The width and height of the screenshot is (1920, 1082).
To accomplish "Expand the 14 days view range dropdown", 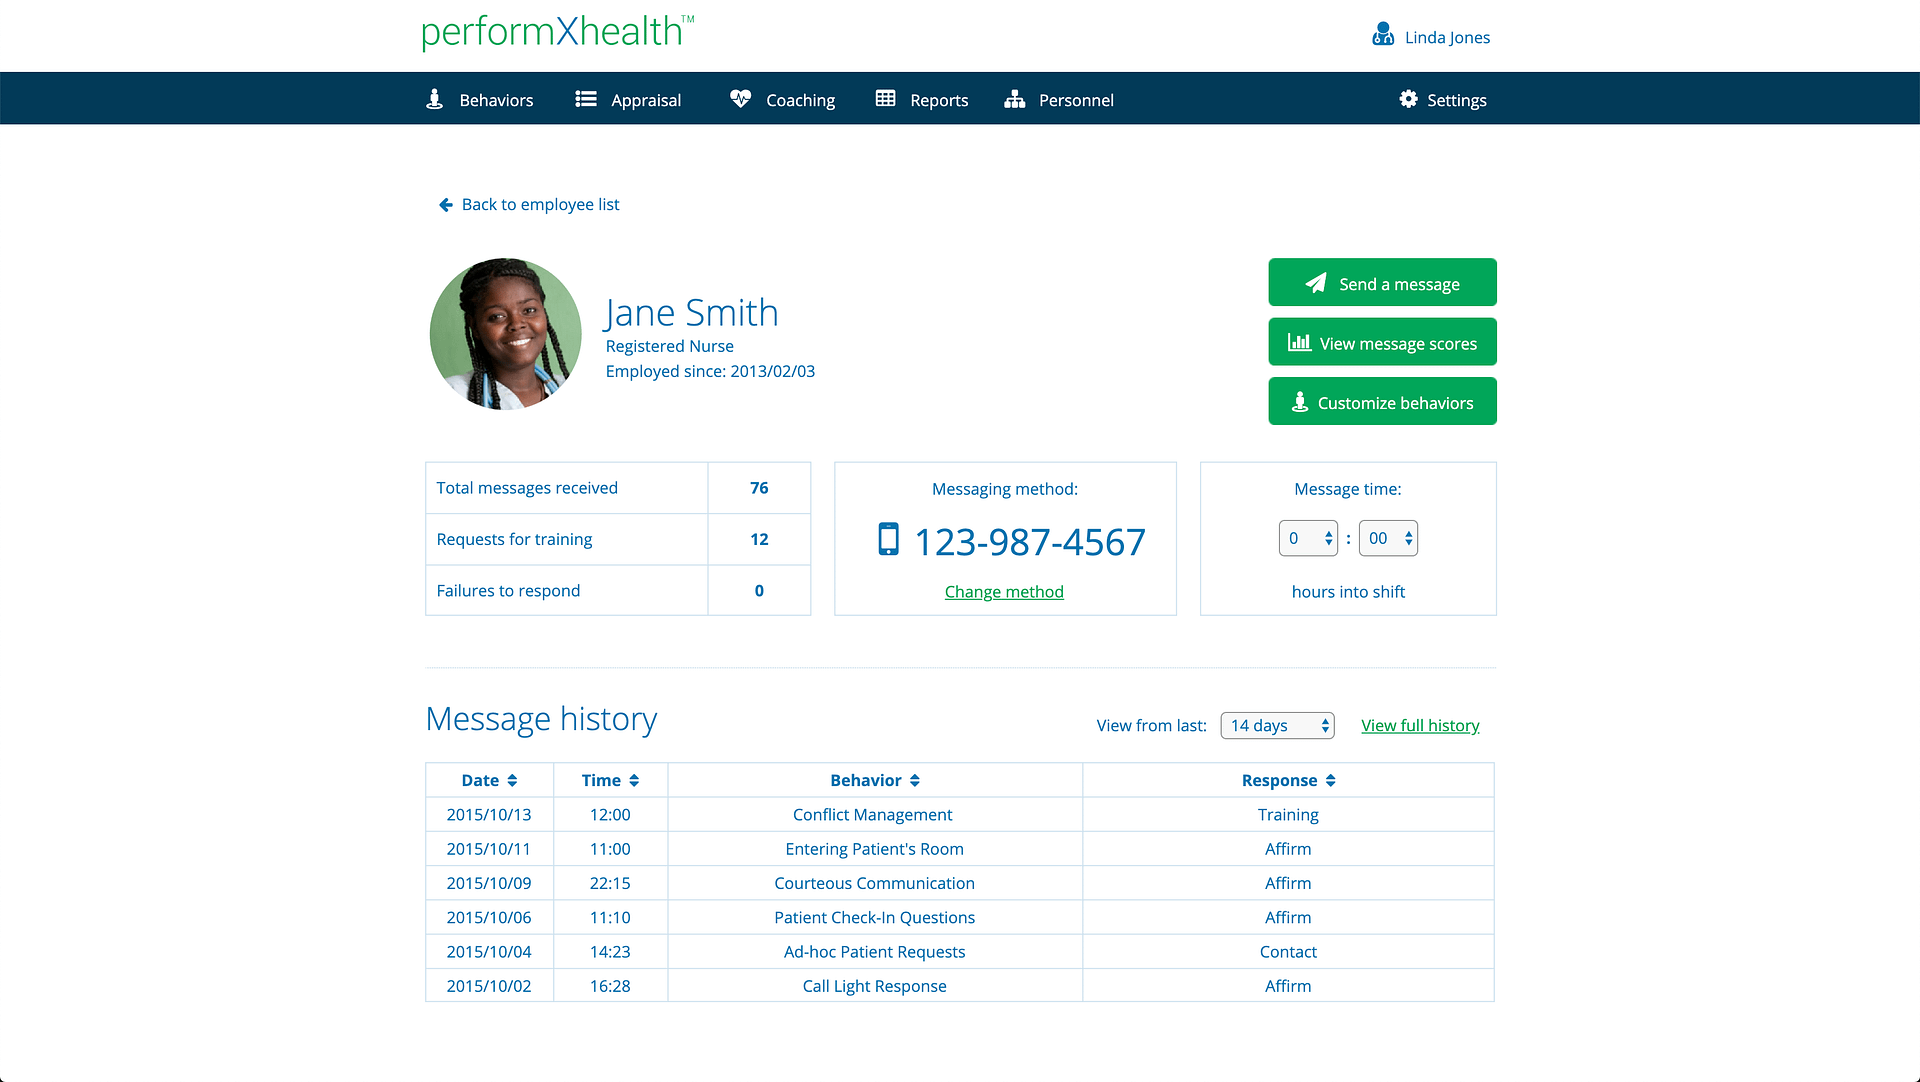I will point(1277,726).
